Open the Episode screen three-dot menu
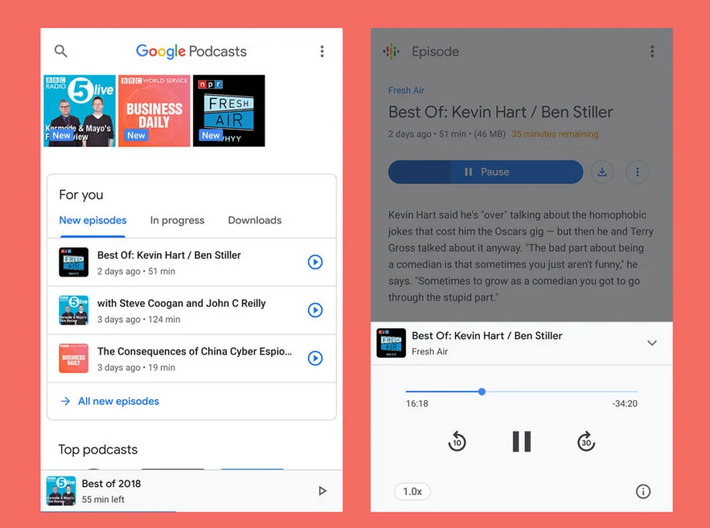Viewport: 710px width, 528px height. (652, 51)
